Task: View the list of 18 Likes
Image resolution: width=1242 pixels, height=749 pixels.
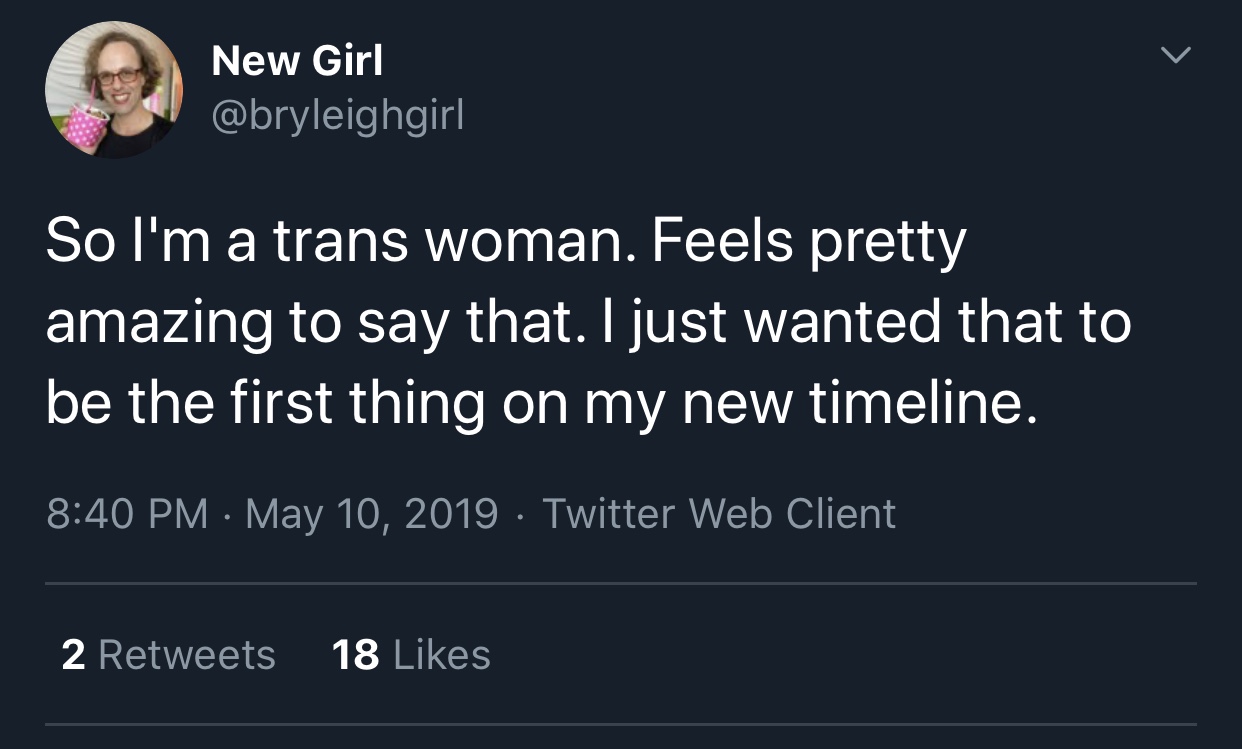Action: tap(410, 655)
